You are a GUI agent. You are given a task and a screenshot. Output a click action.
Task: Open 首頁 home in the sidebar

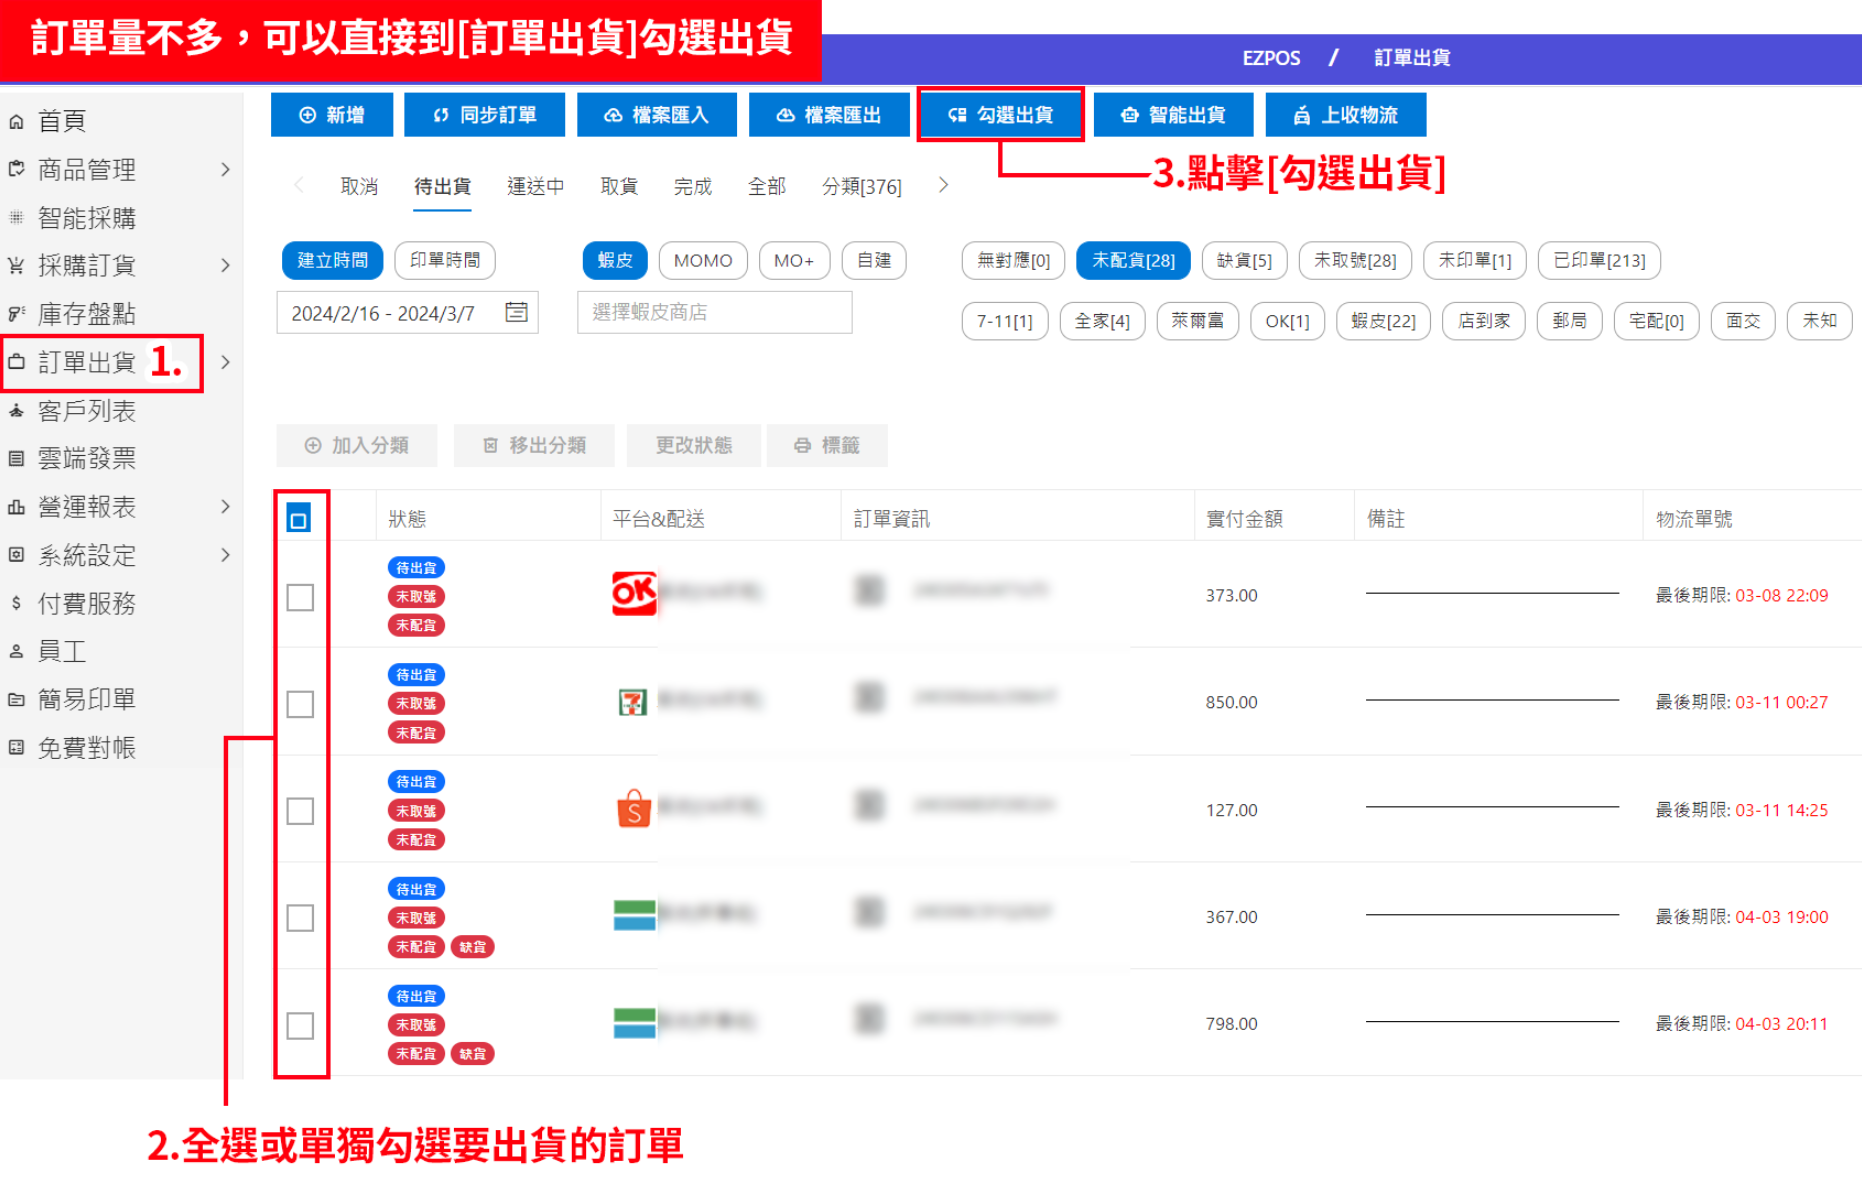point(62,121)
